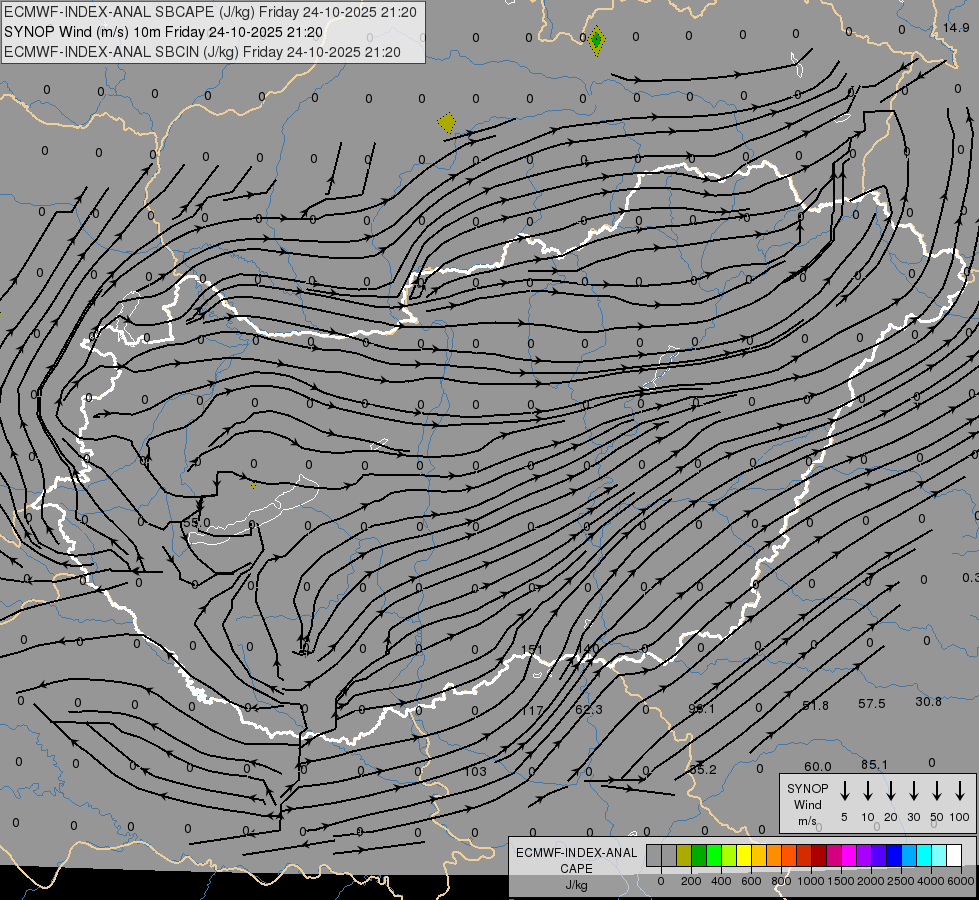Click the 140 CAPE value on the map
The width and height of the screenshot is (979, 900).
(588, 650)
